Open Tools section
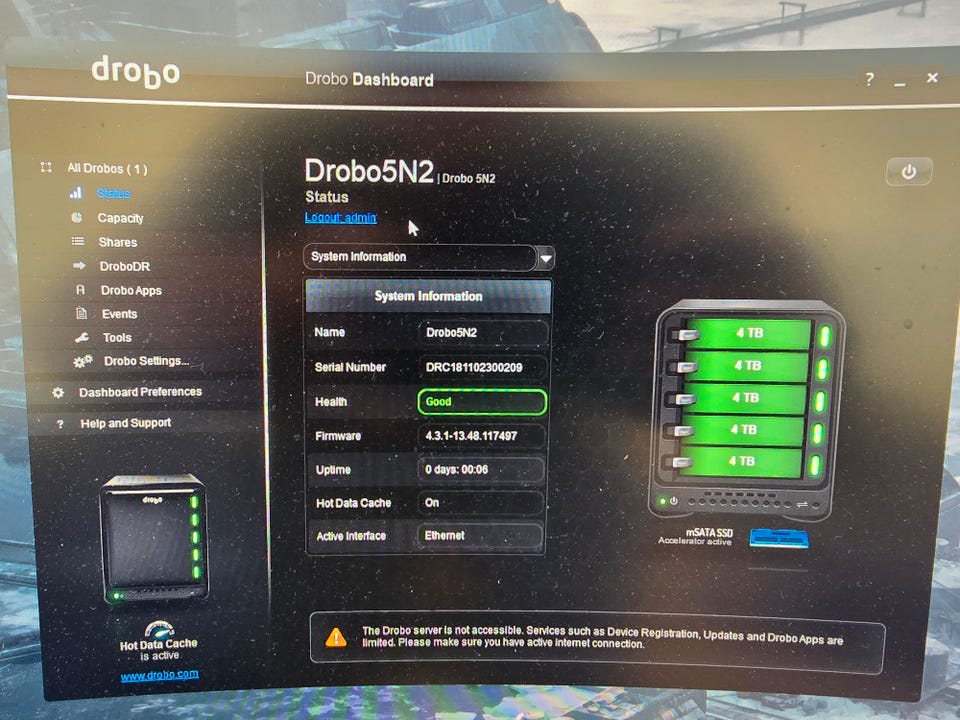The image size is (960, 720). [x=117, y=337]
